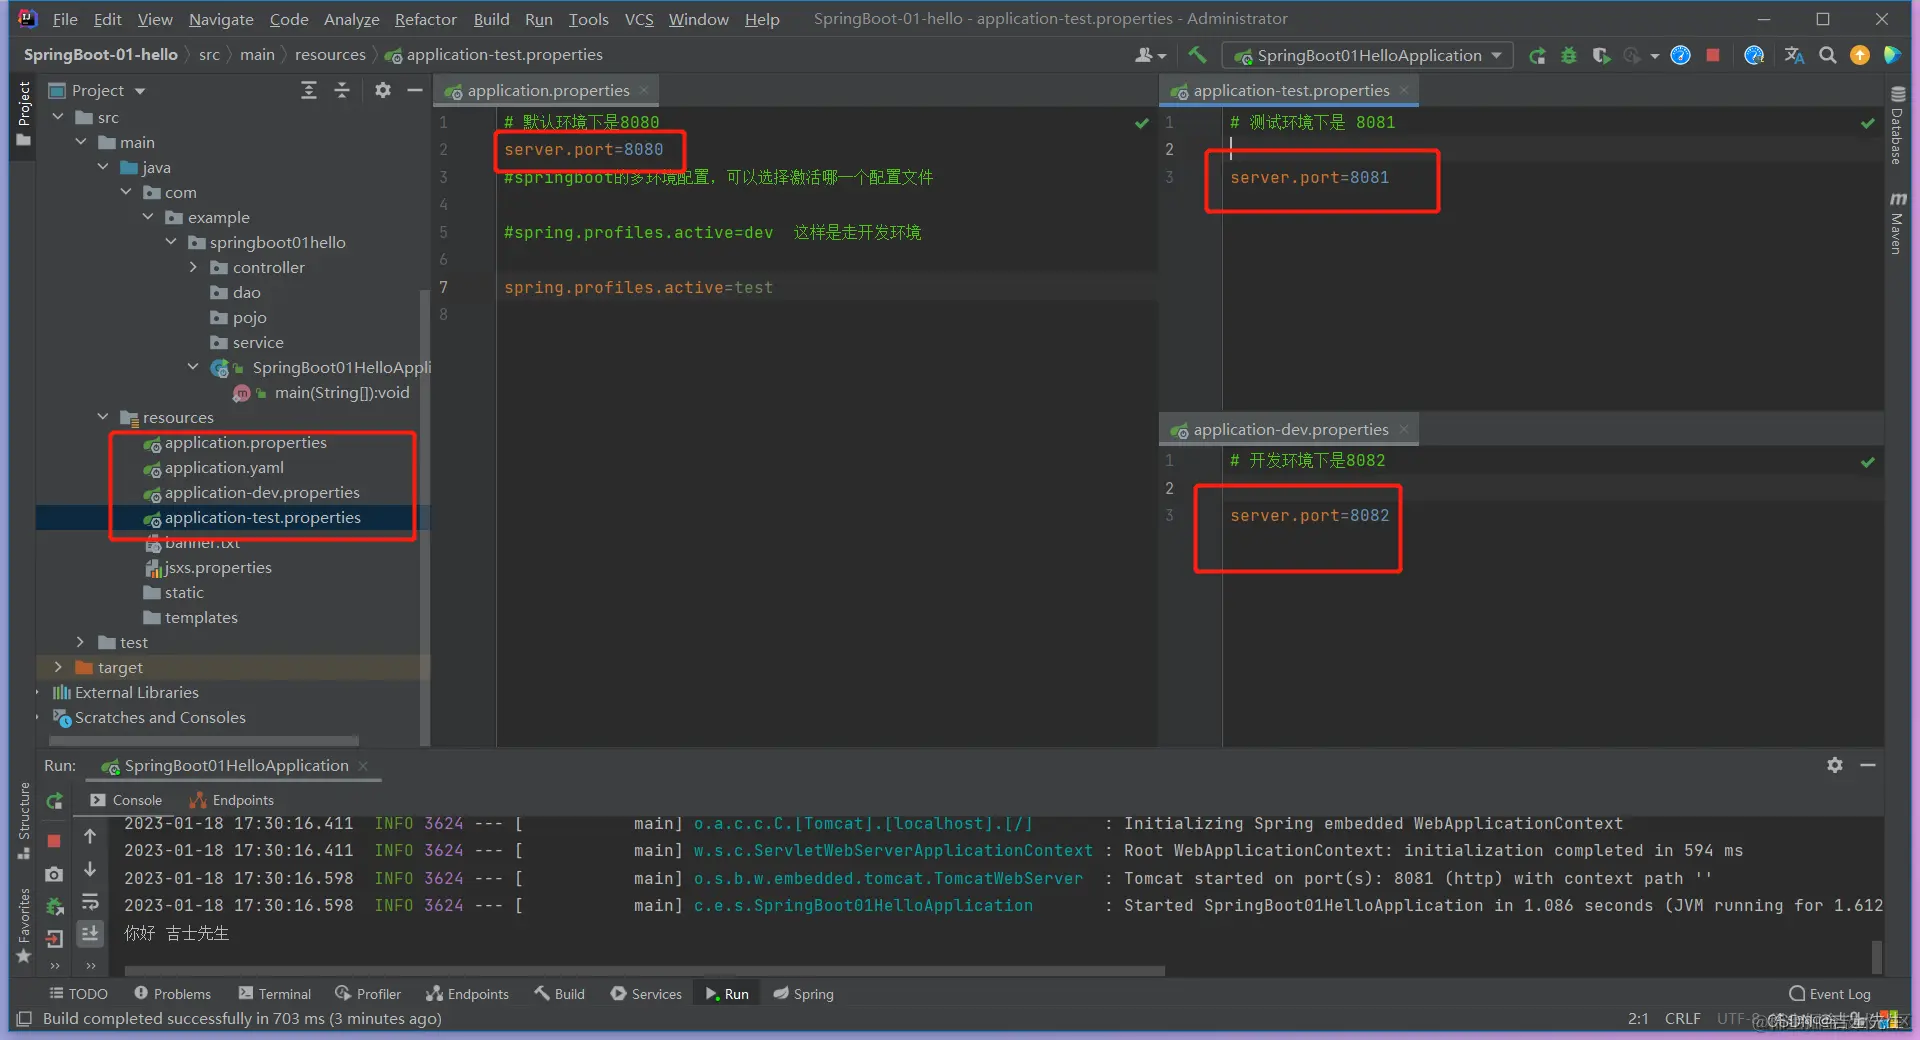Click the resources breadcrumb in navigation bar
Image resolution: width=1920 pixels, height=1040 pixels.
pyautogui.click(x=330, y=55)
